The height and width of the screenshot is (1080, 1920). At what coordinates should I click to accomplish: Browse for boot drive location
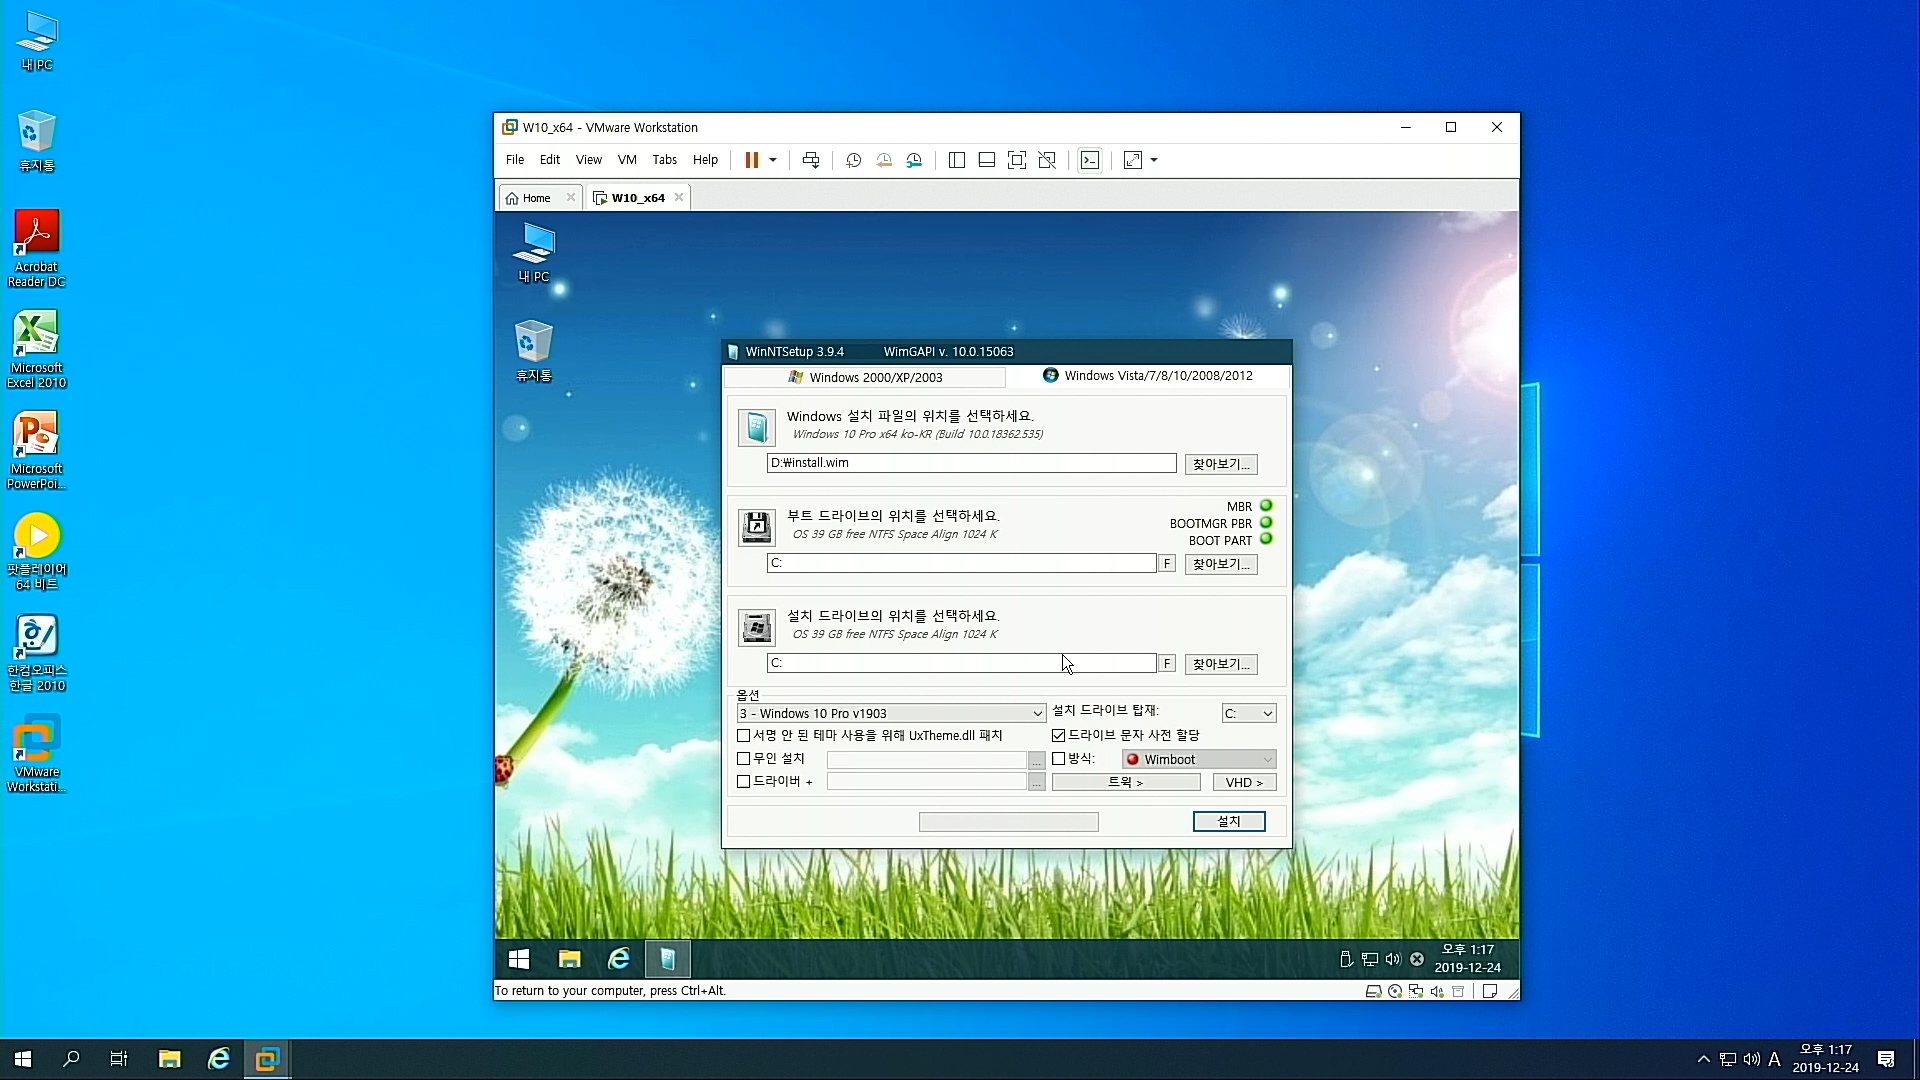point(1221,564)
